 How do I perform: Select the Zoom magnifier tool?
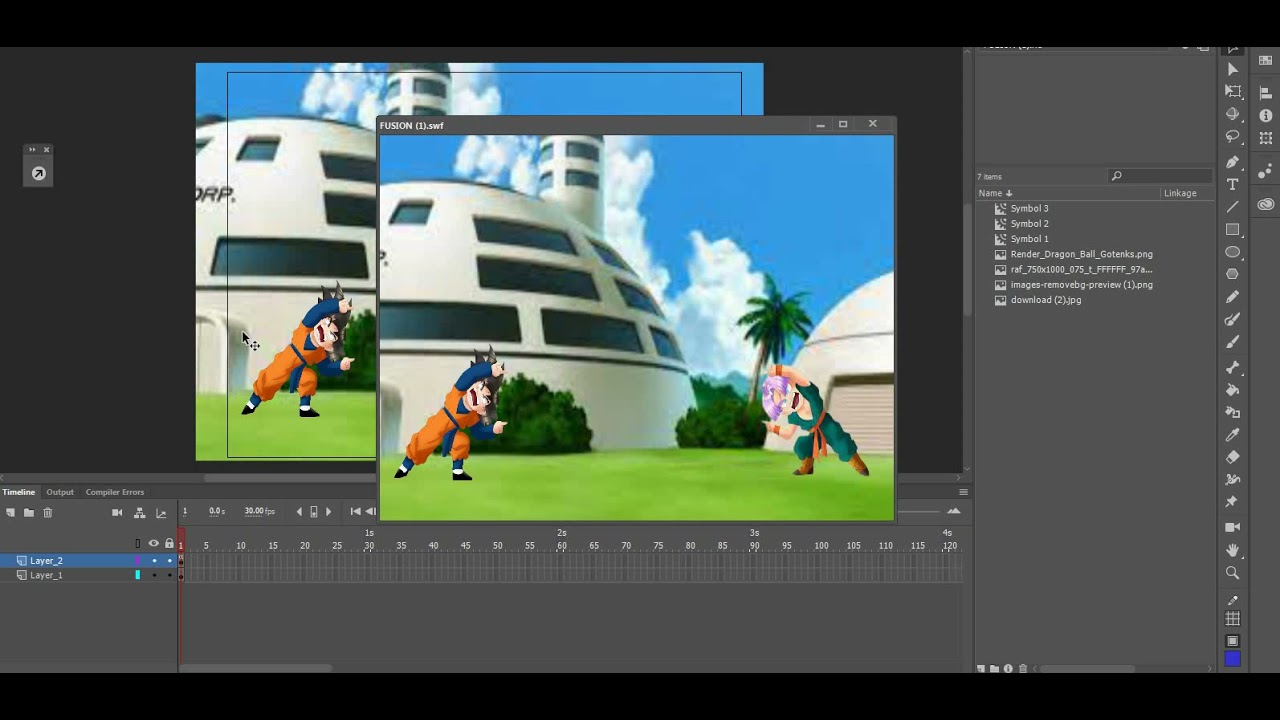tap(1233, 573)
